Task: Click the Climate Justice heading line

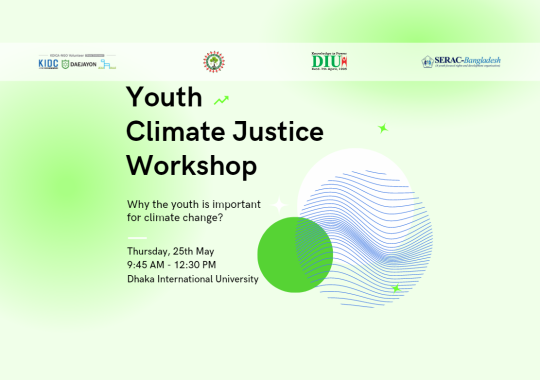Action: pos(225,131)
